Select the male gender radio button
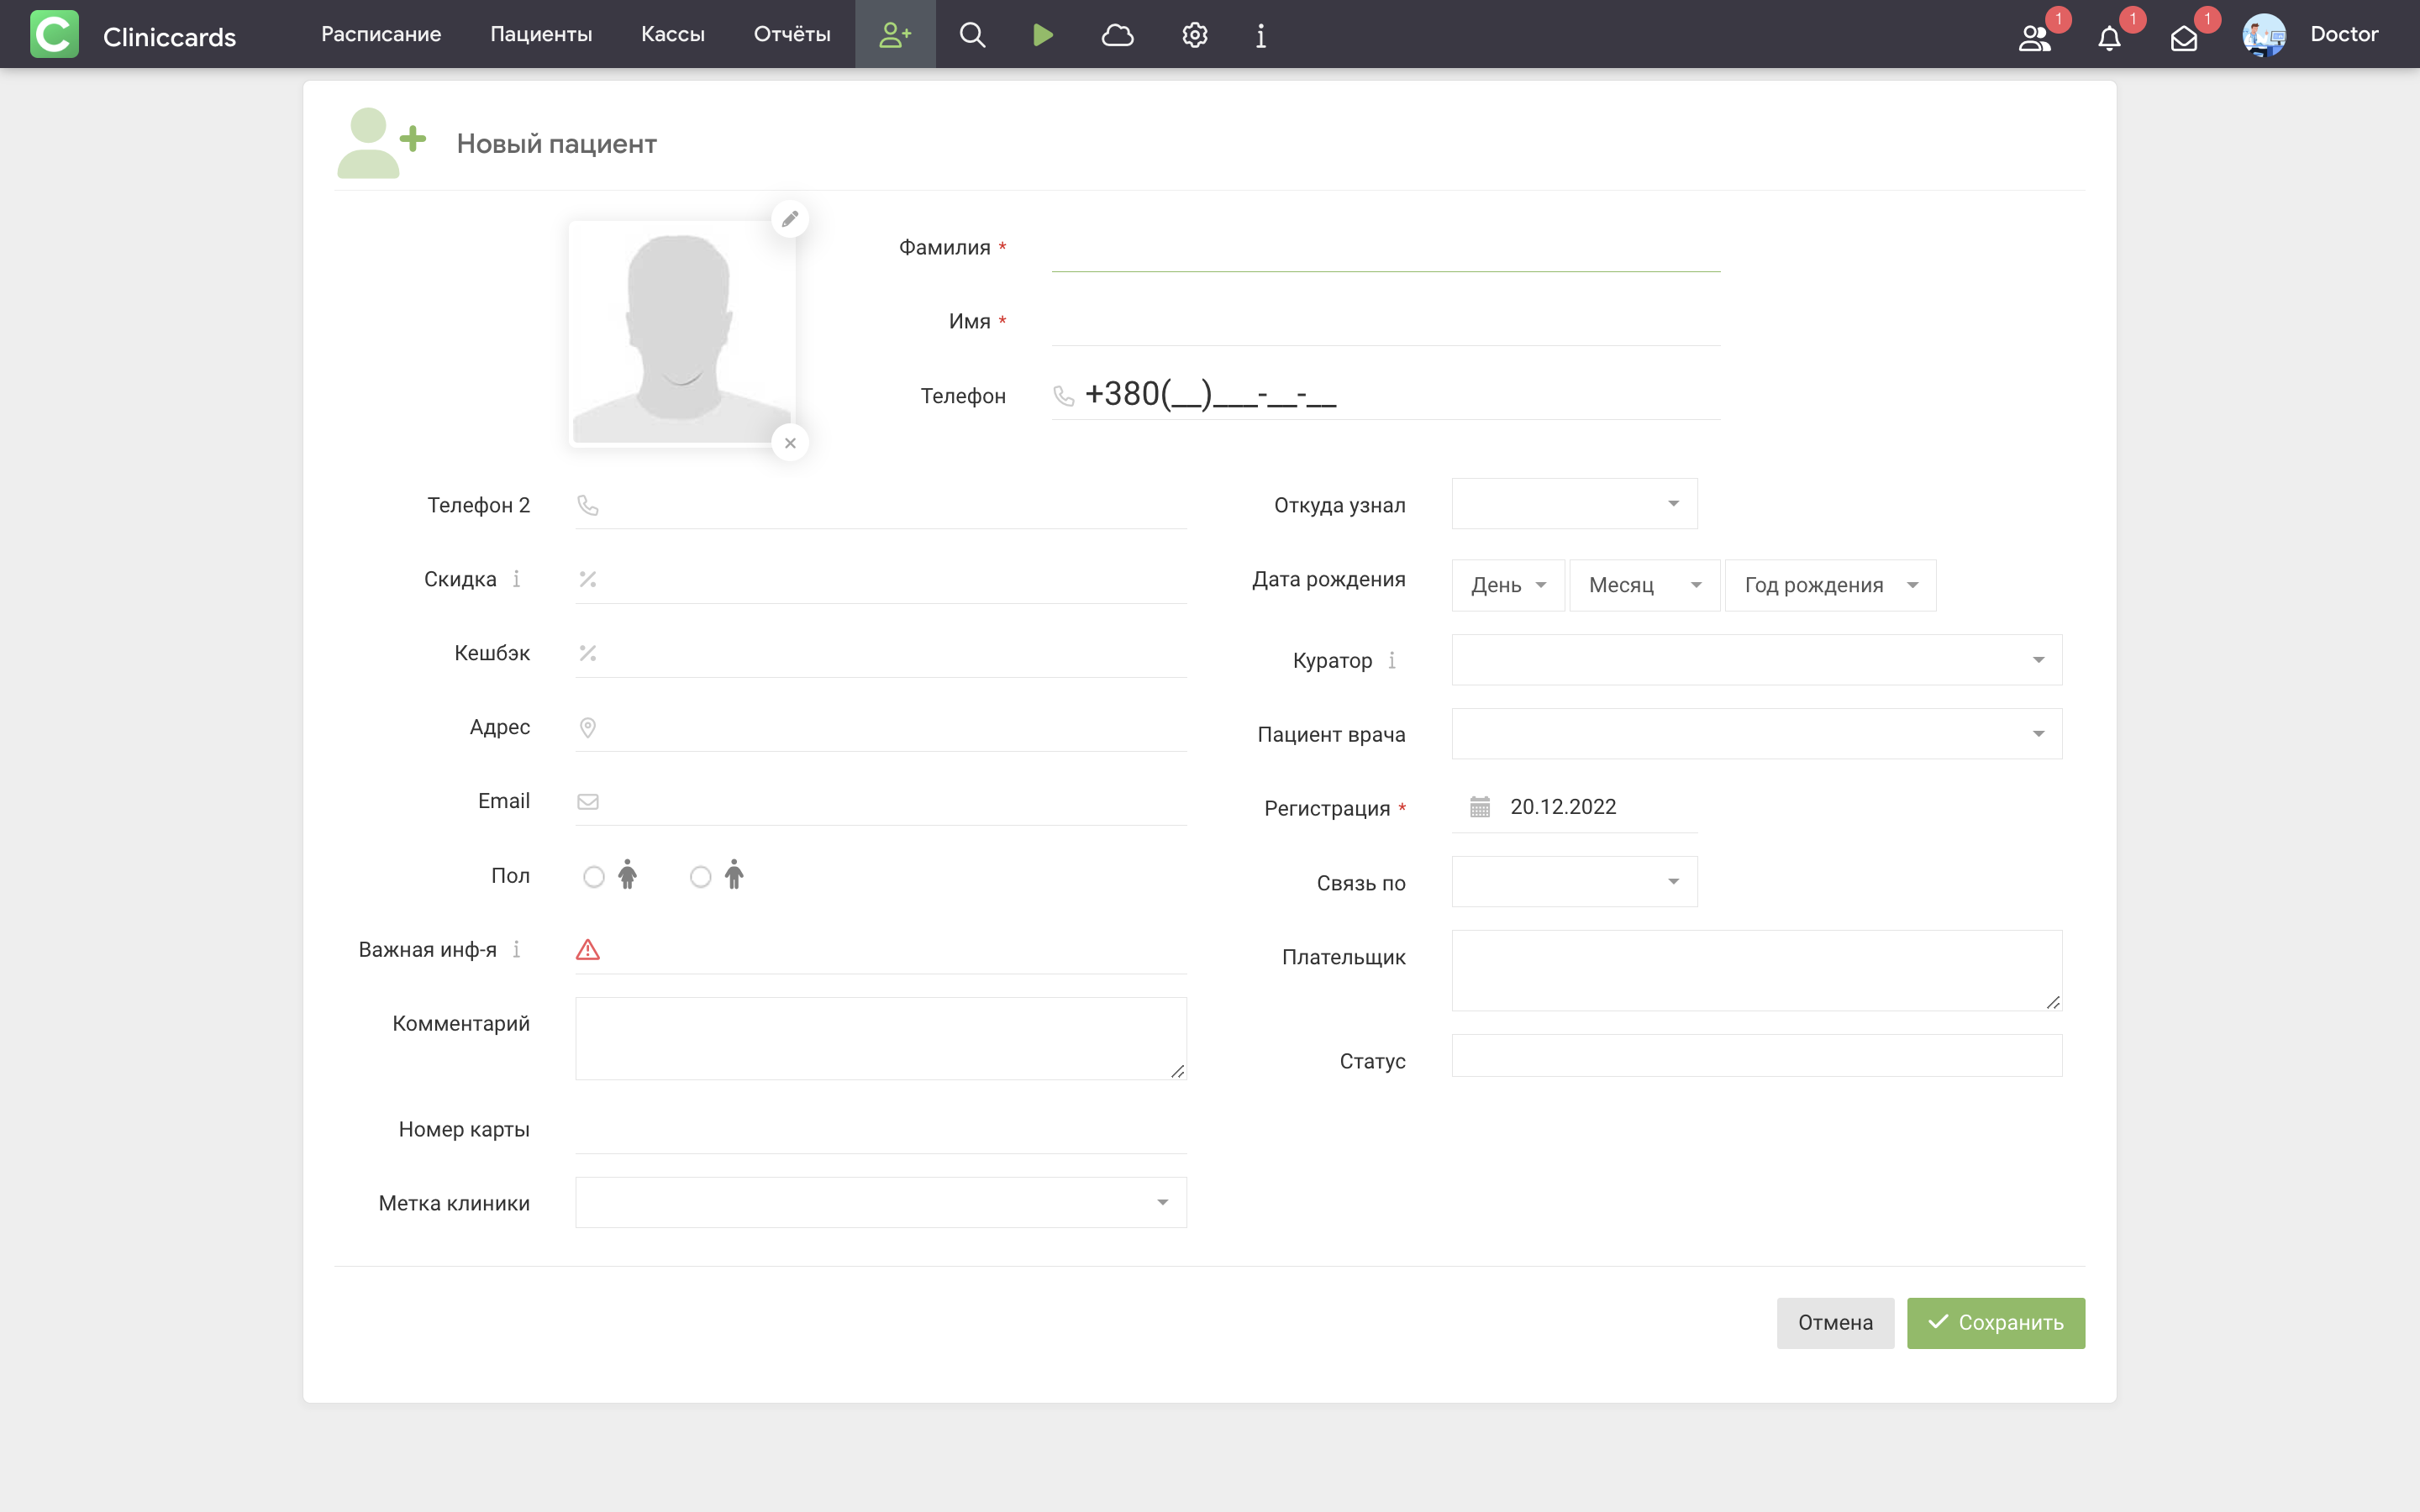Viewport: 2420px width, 1512px height. click(701, 877)
